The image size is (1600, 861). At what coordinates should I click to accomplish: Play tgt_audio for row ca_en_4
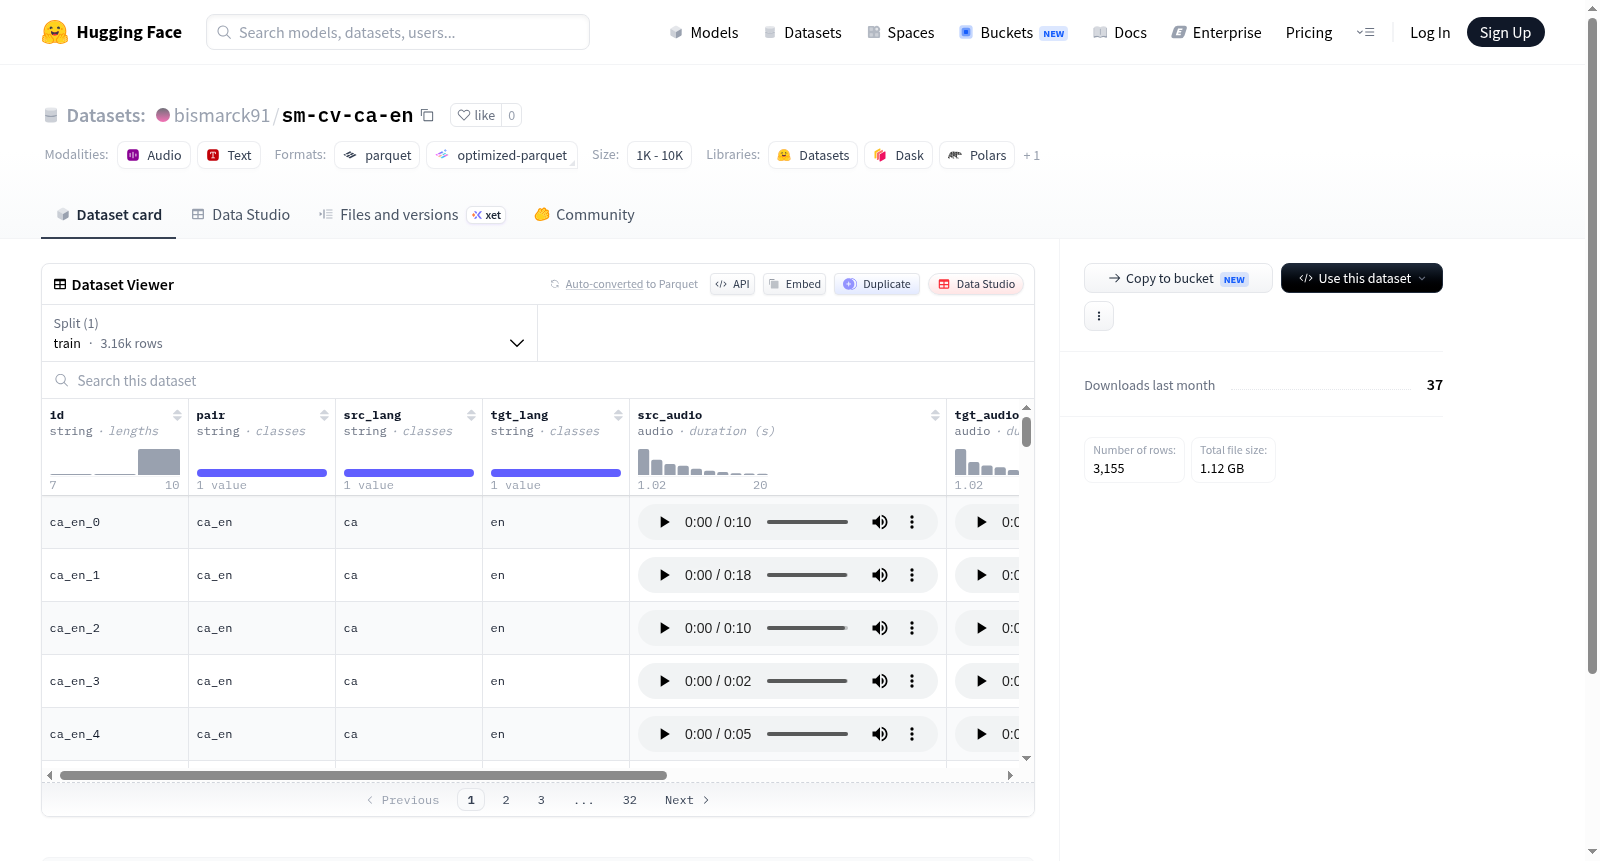pyautogui.click(x=981, y=734)
